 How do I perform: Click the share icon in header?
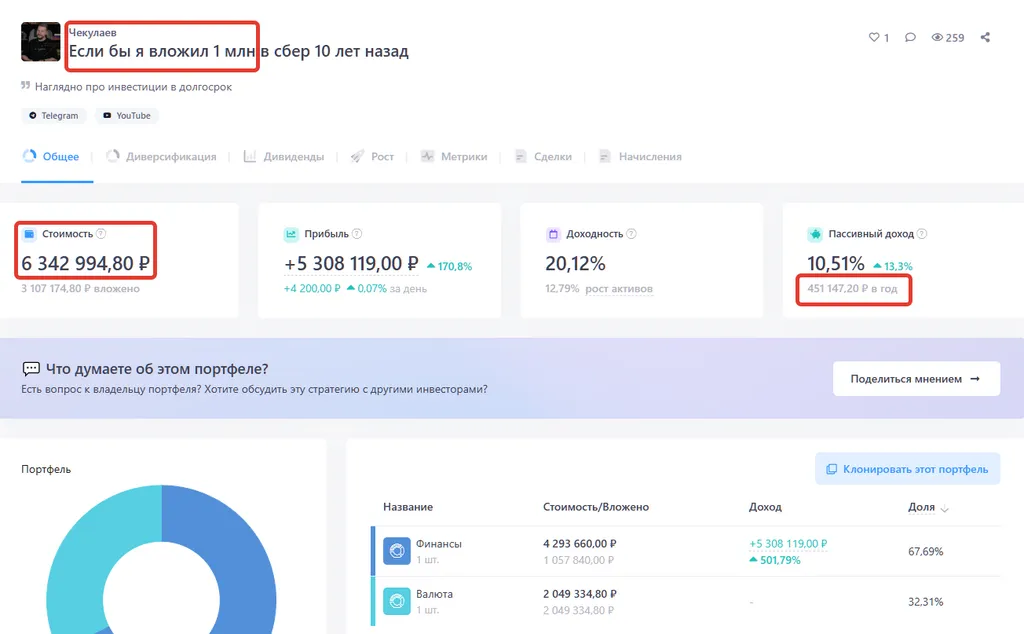pyautogui.click(x=985, y=38)
